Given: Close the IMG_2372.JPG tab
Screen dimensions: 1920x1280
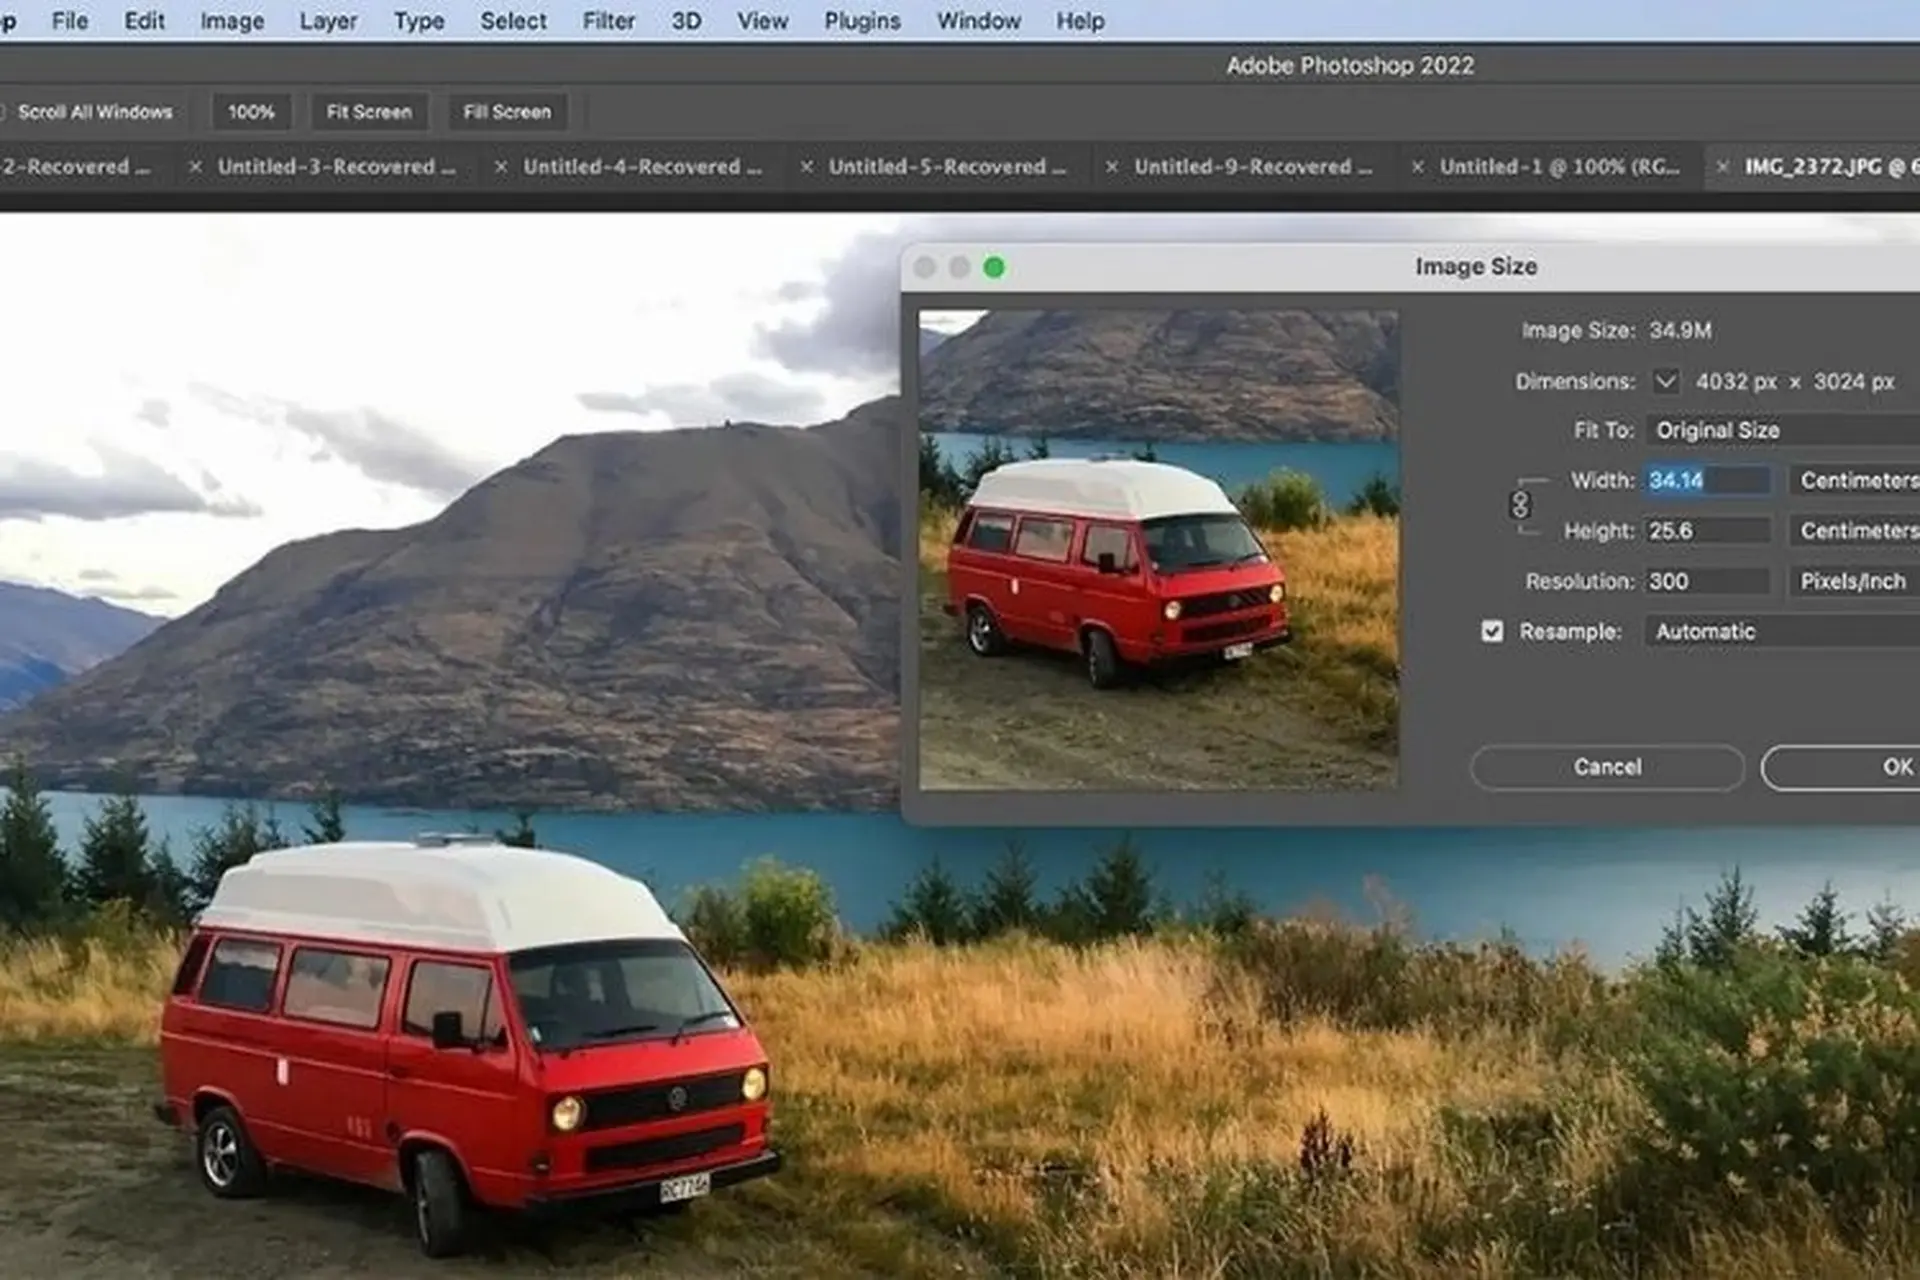Looking at the screenshot, I should (1722, 167).
